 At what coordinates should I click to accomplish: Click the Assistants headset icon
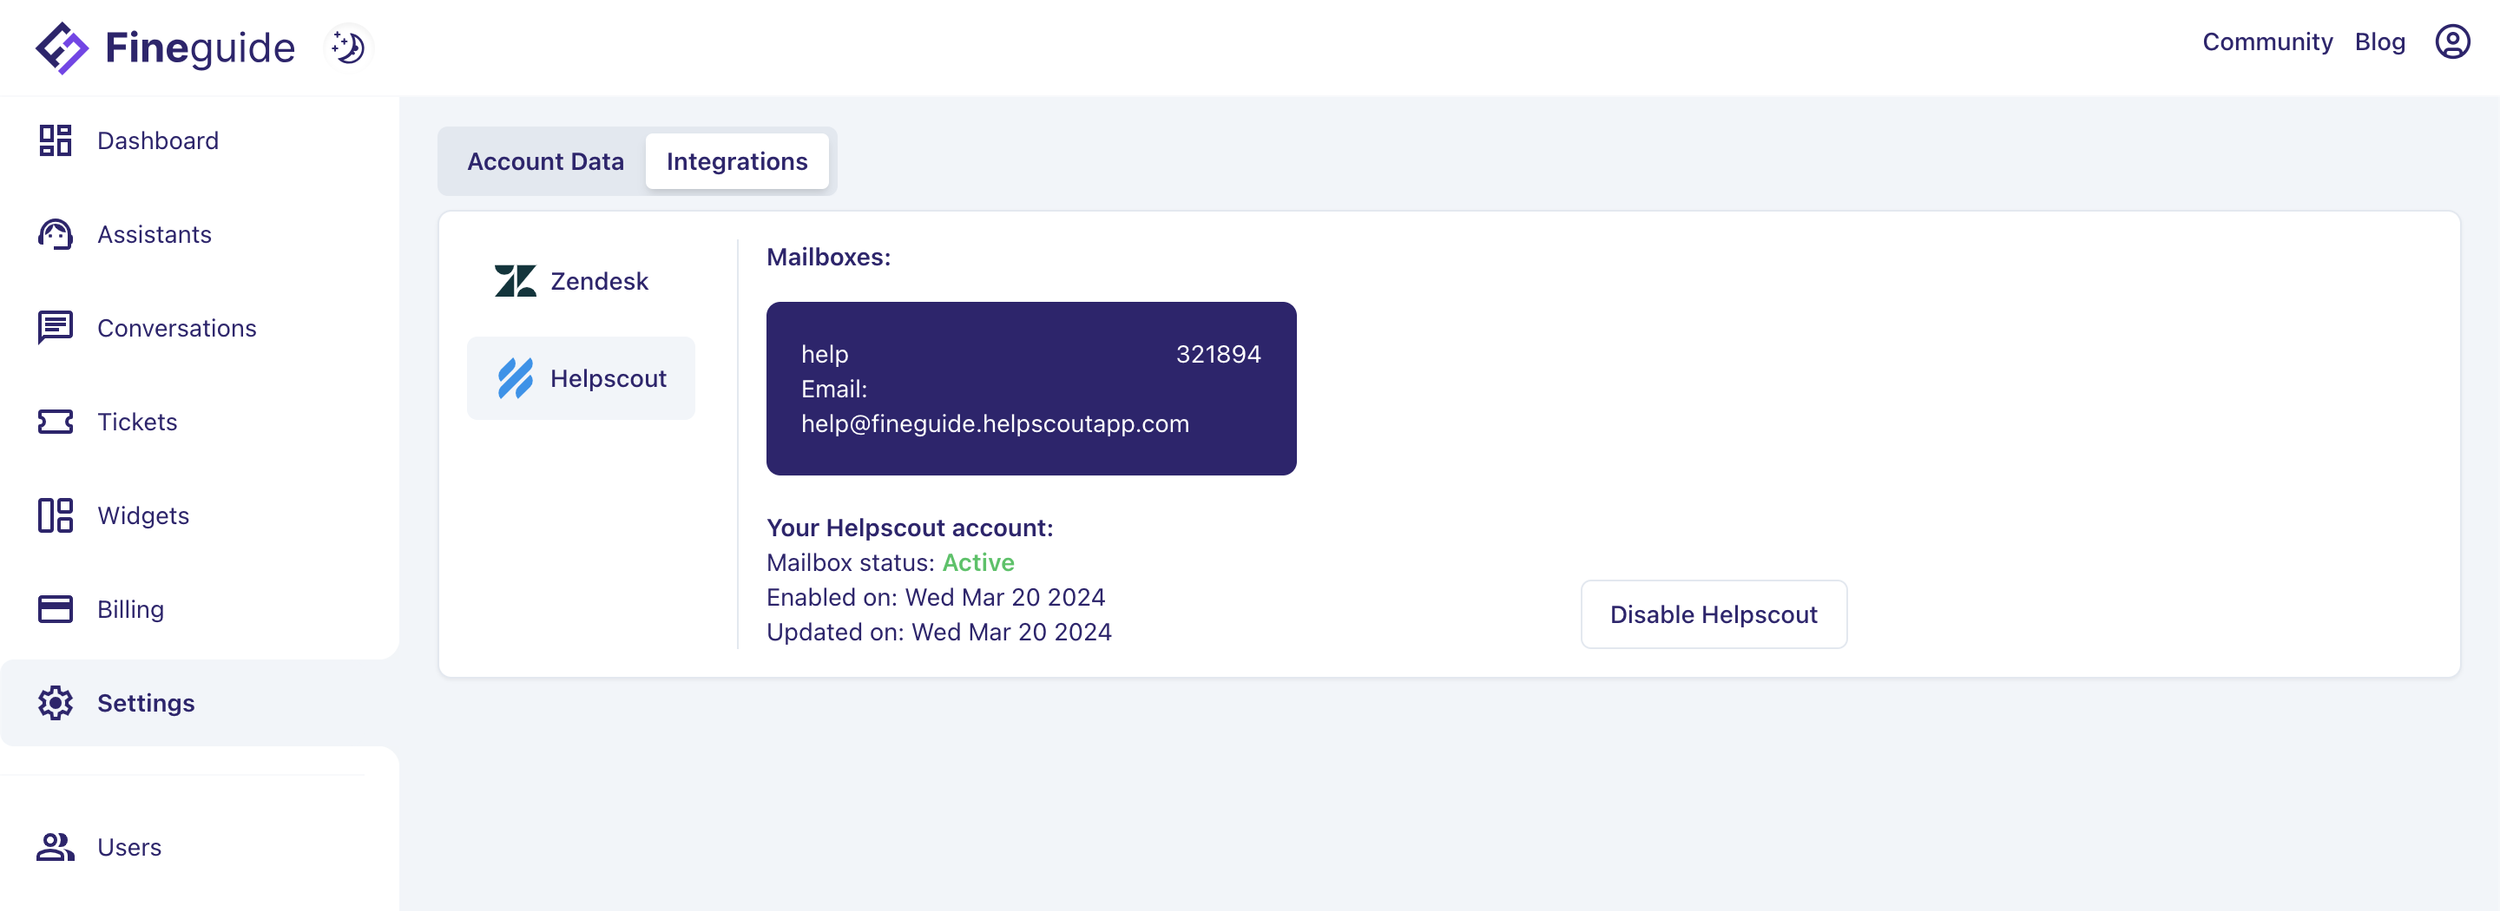(x=55, y=234)
